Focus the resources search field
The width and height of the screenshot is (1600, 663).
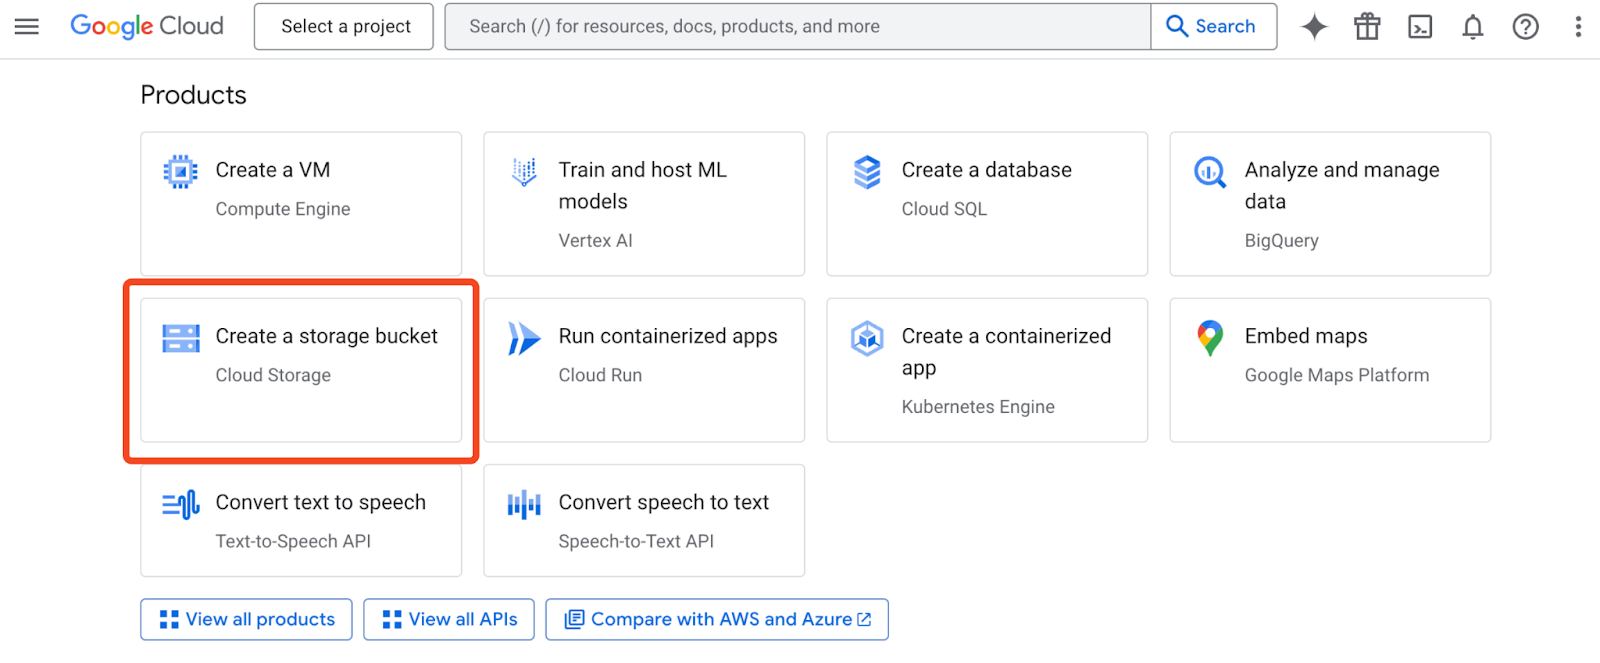pos(798,26)
